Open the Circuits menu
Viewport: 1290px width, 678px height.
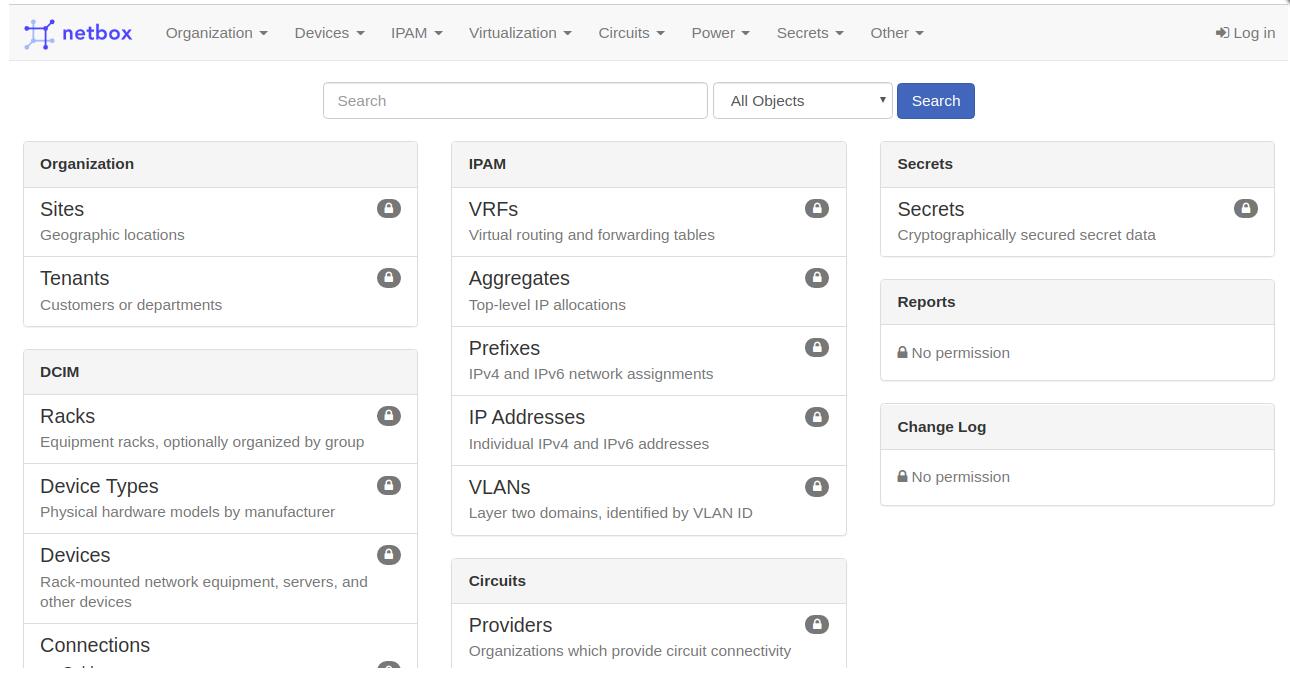pyautogui.click(x=631, y=33)
